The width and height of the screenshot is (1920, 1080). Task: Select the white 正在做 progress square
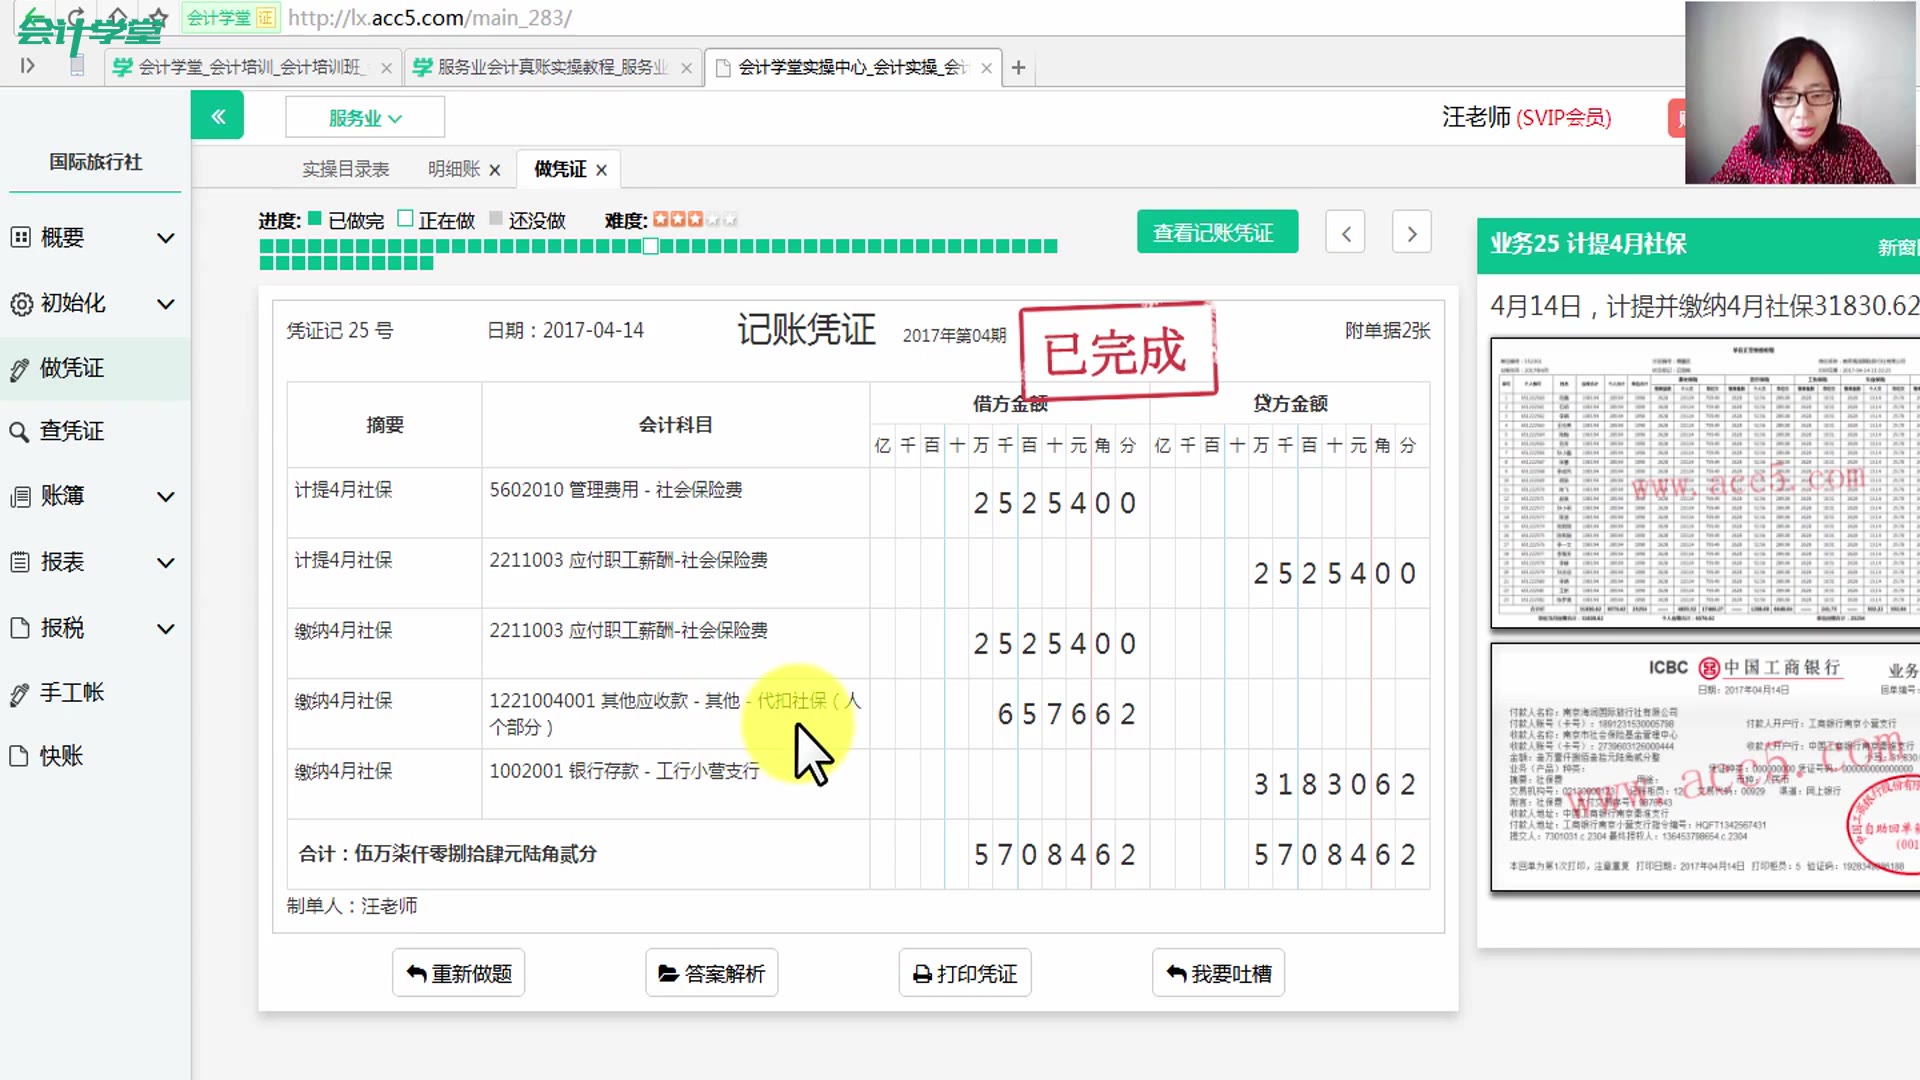(405, 219)
